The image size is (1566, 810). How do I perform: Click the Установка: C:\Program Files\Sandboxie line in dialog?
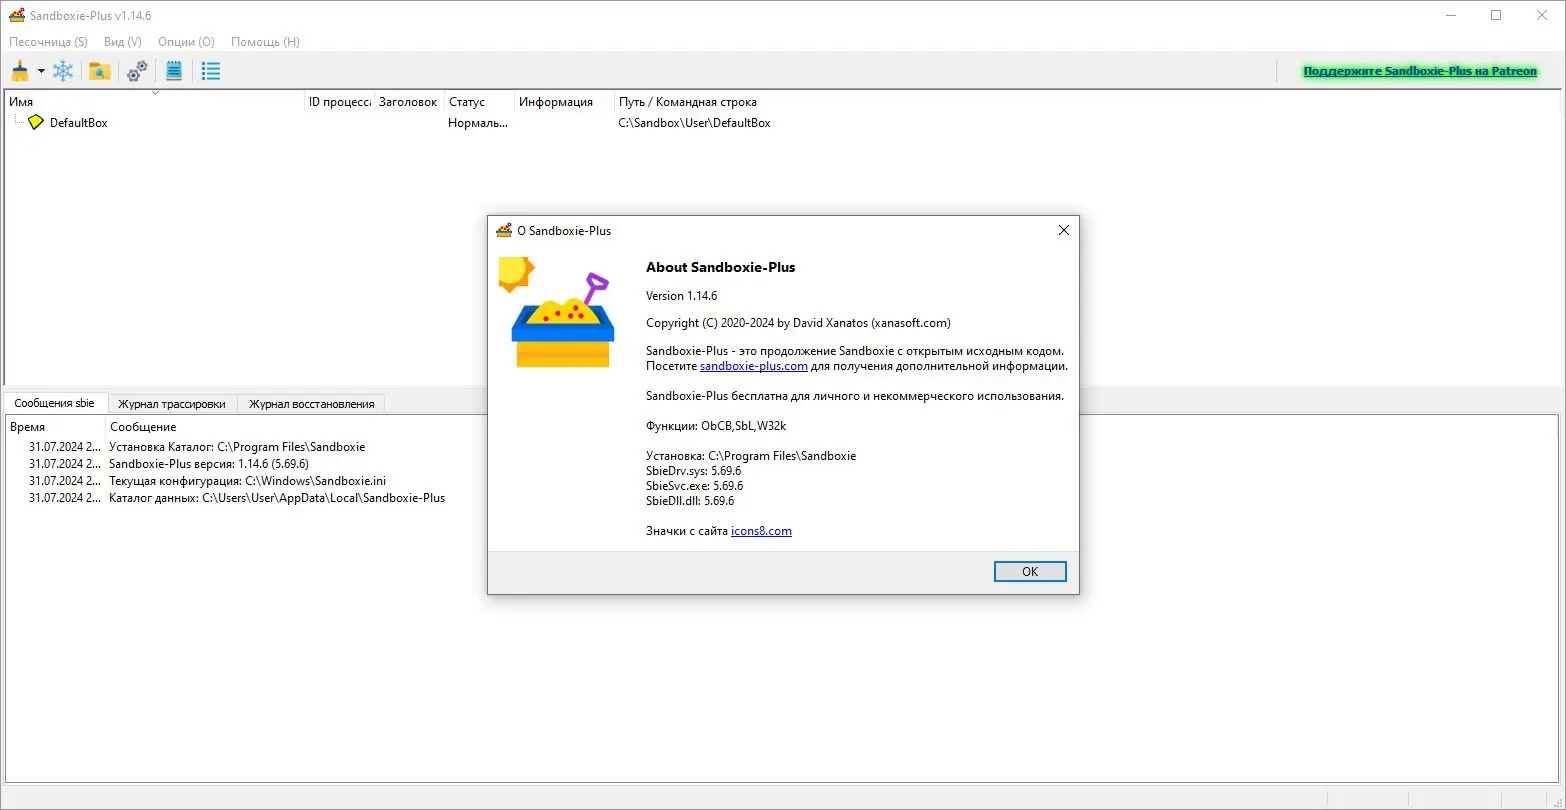click(751, 456)
